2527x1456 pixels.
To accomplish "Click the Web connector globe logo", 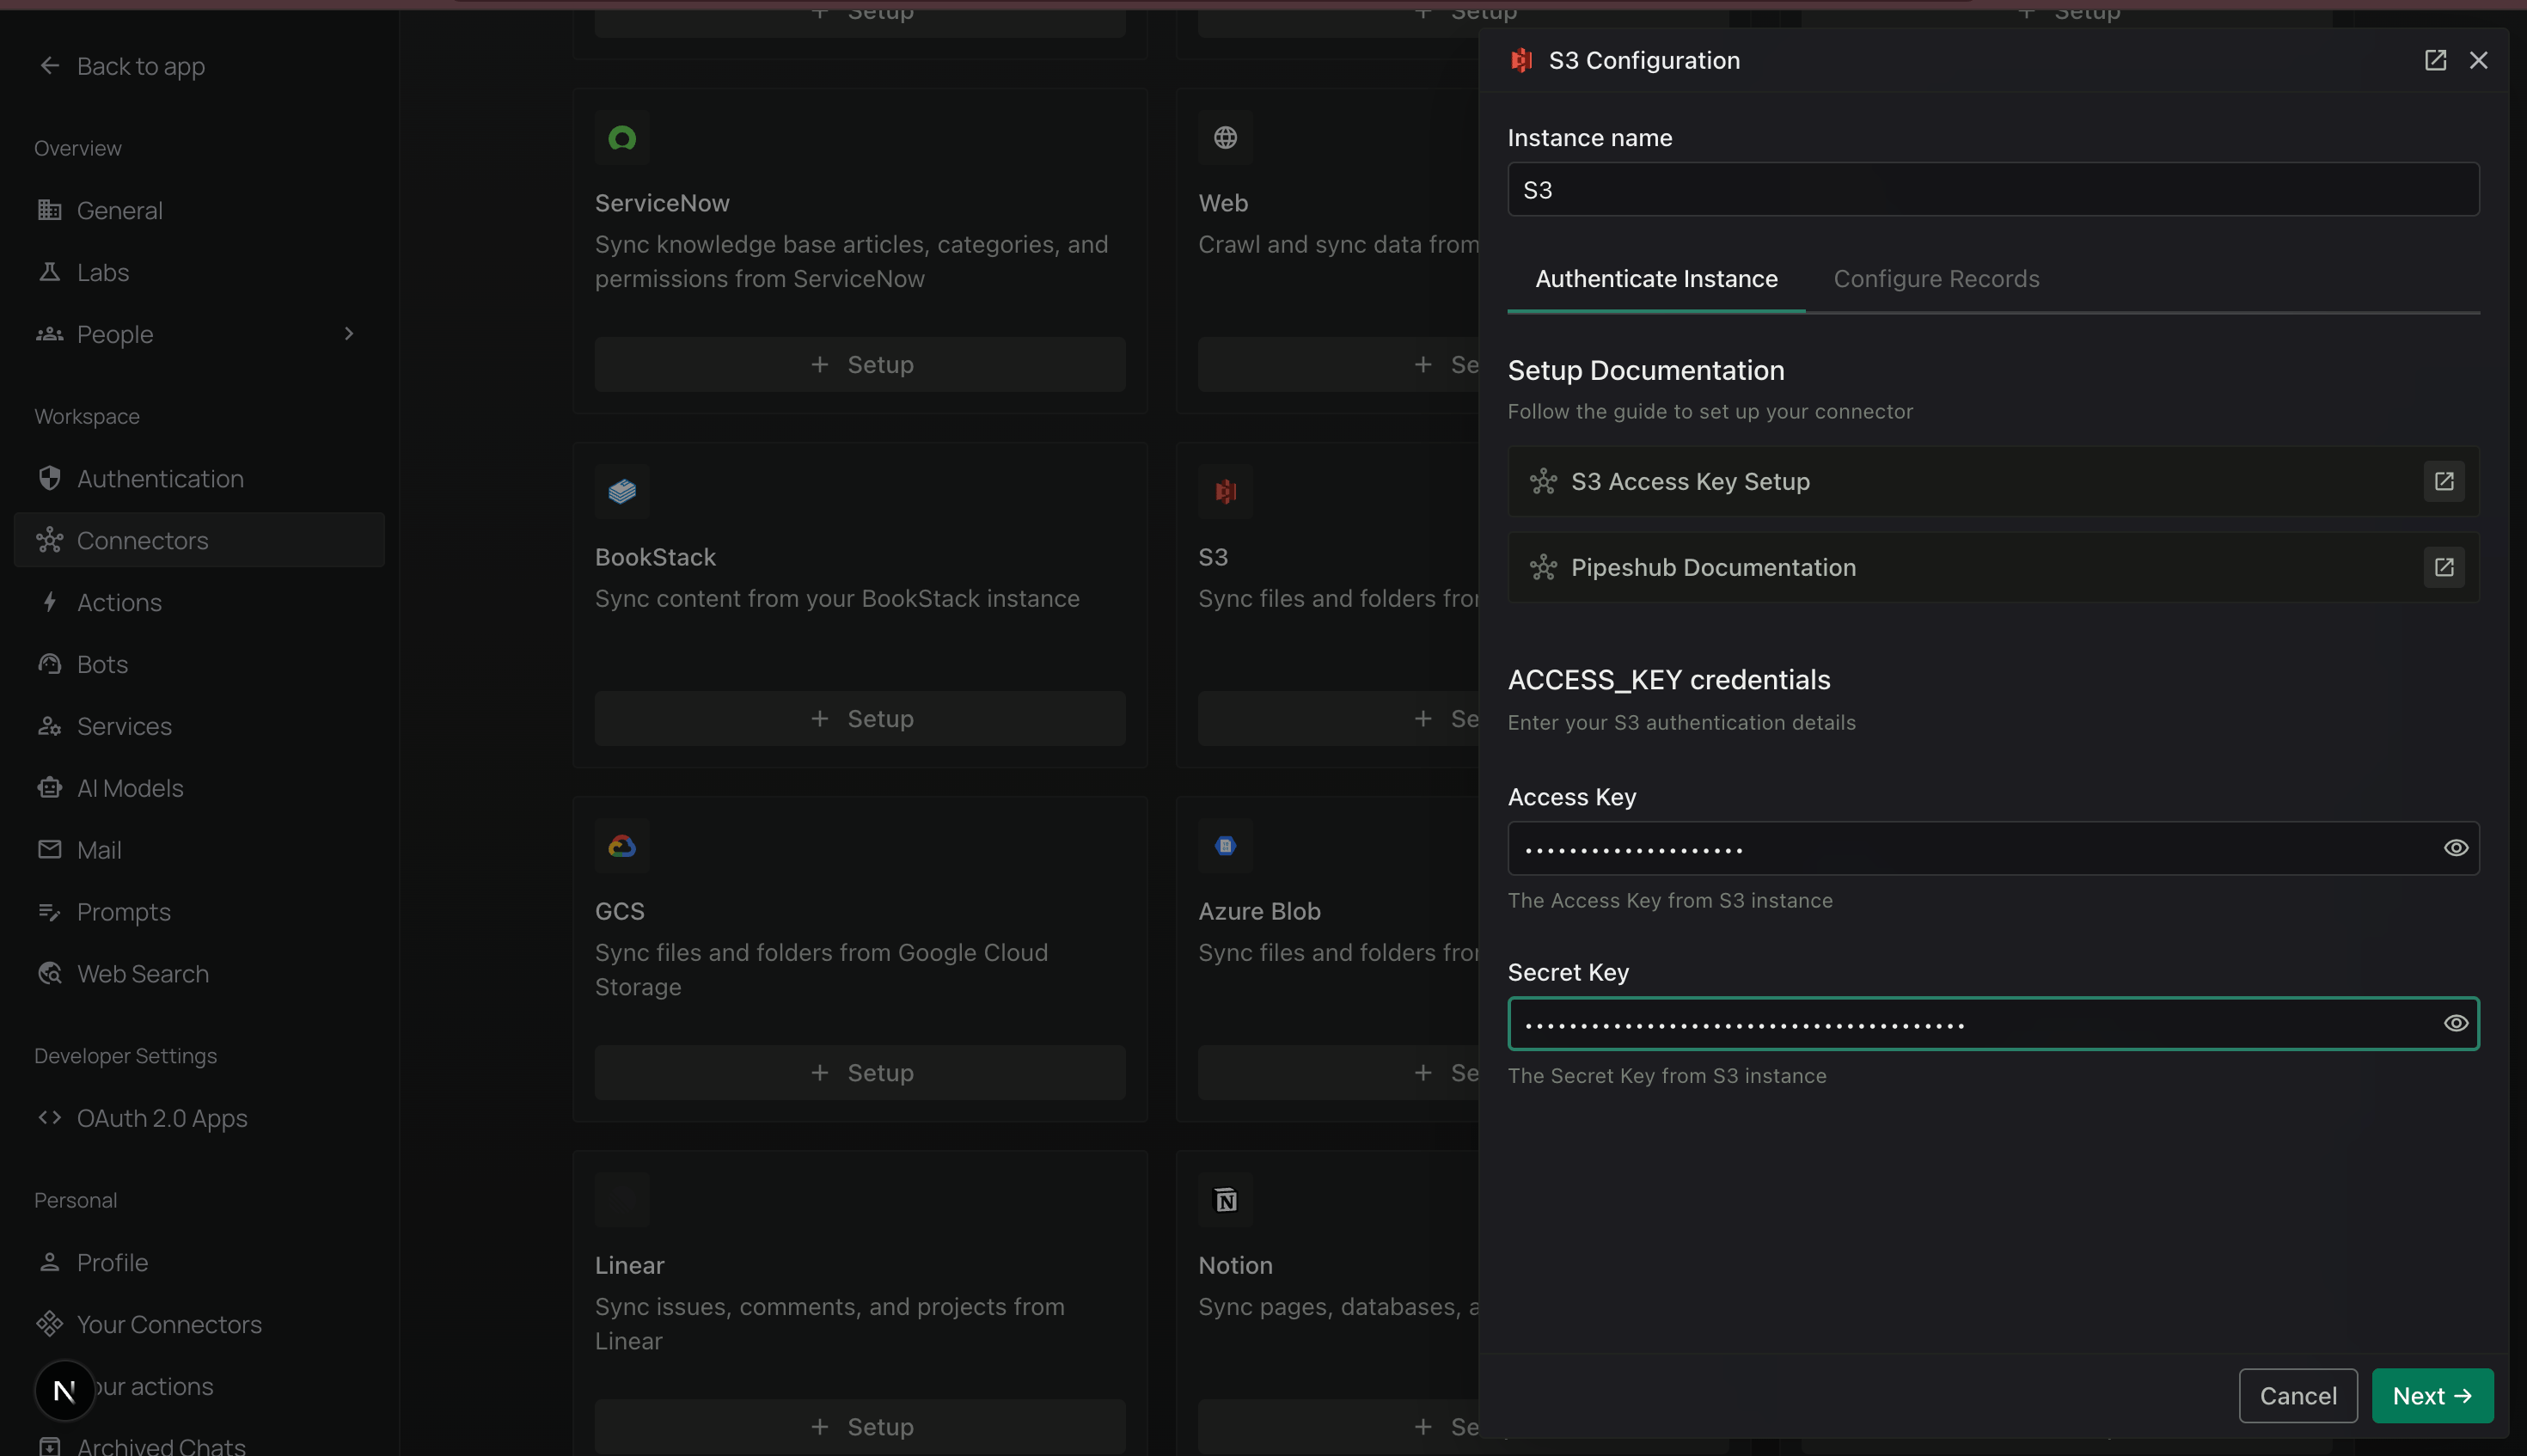I will [1225, 138].
